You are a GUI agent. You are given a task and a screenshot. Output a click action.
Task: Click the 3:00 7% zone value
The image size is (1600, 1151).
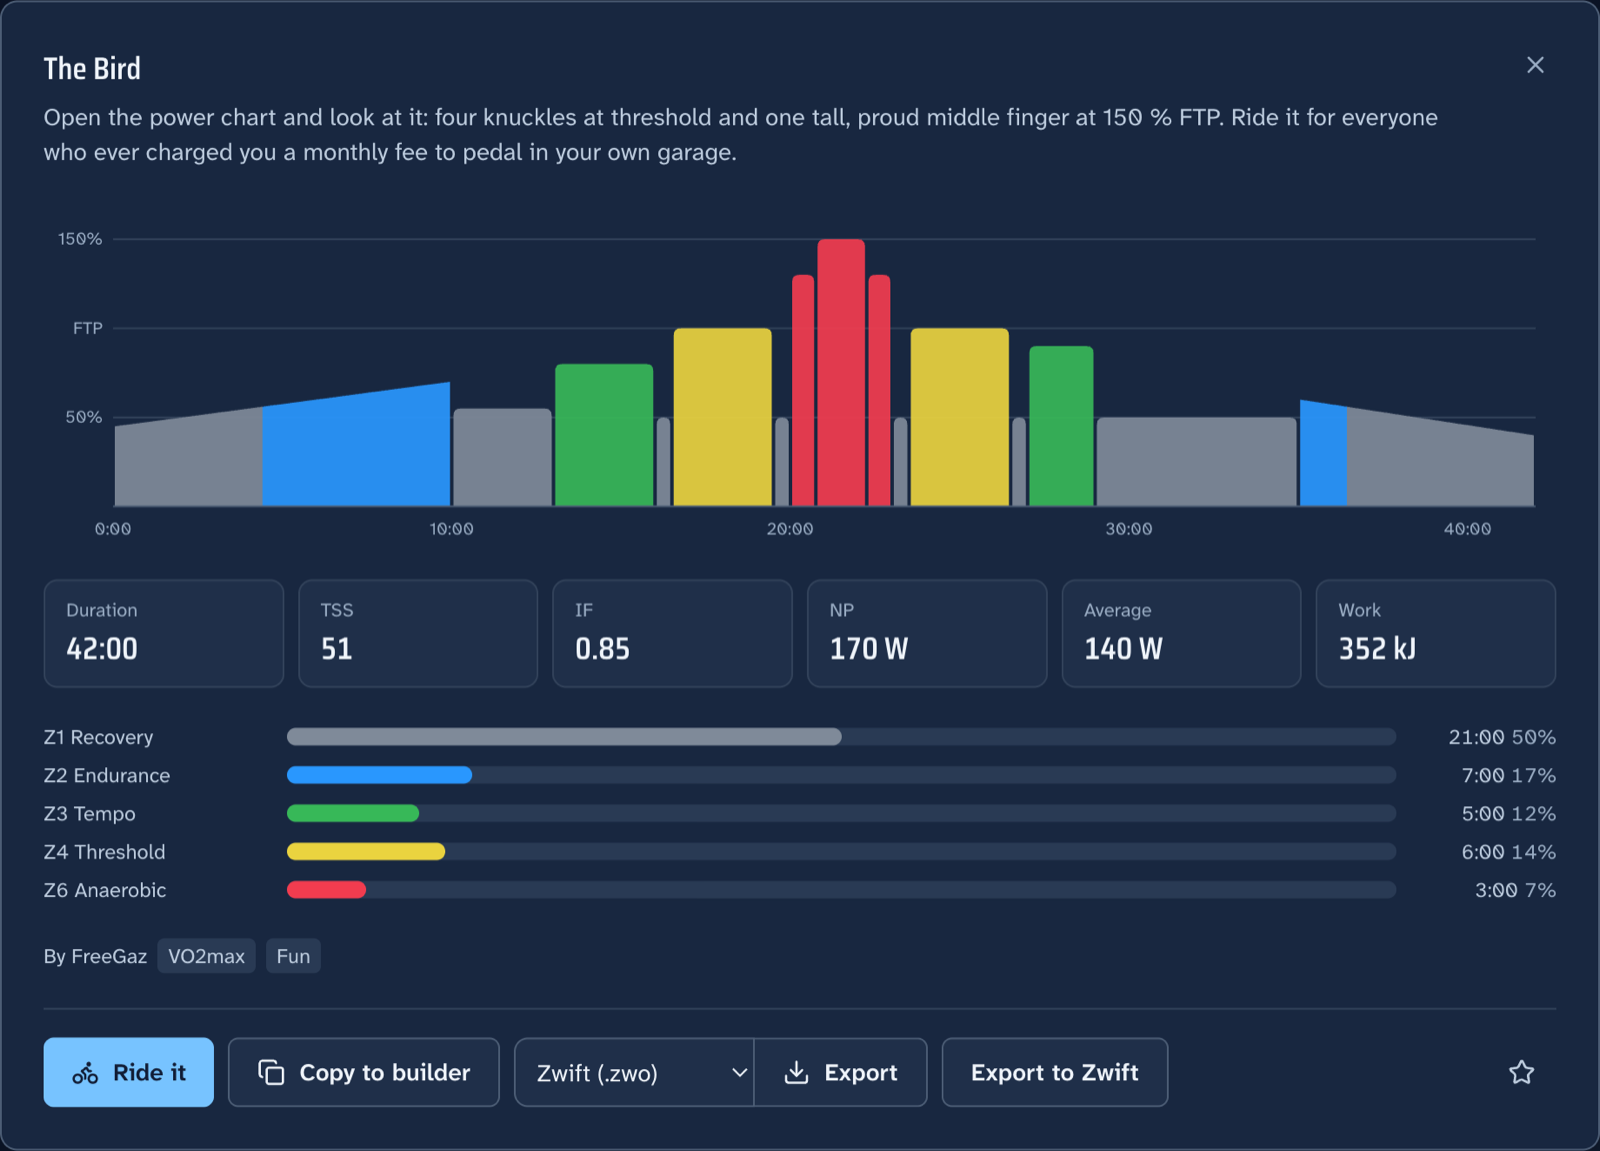pyautogui.click(x=1515, y=890)
